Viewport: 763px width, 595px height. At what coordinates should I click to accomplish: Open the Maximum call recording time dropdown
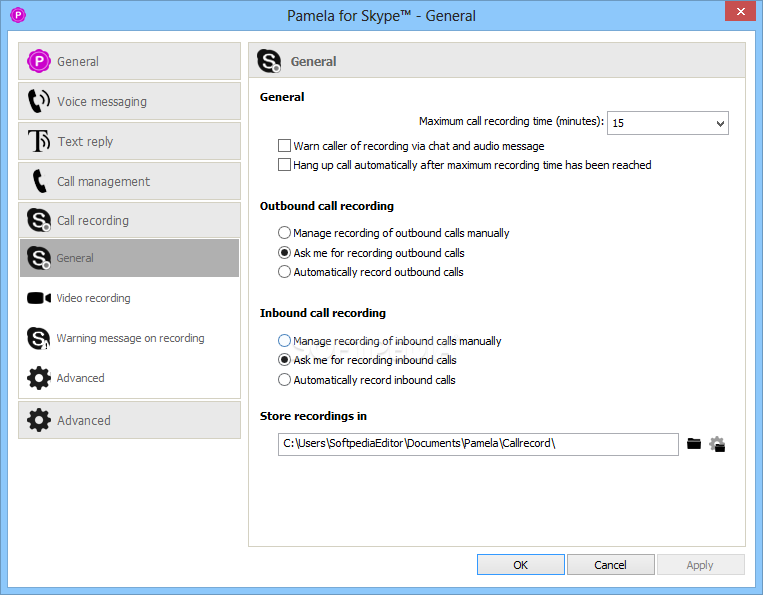(x=668, y=123)
